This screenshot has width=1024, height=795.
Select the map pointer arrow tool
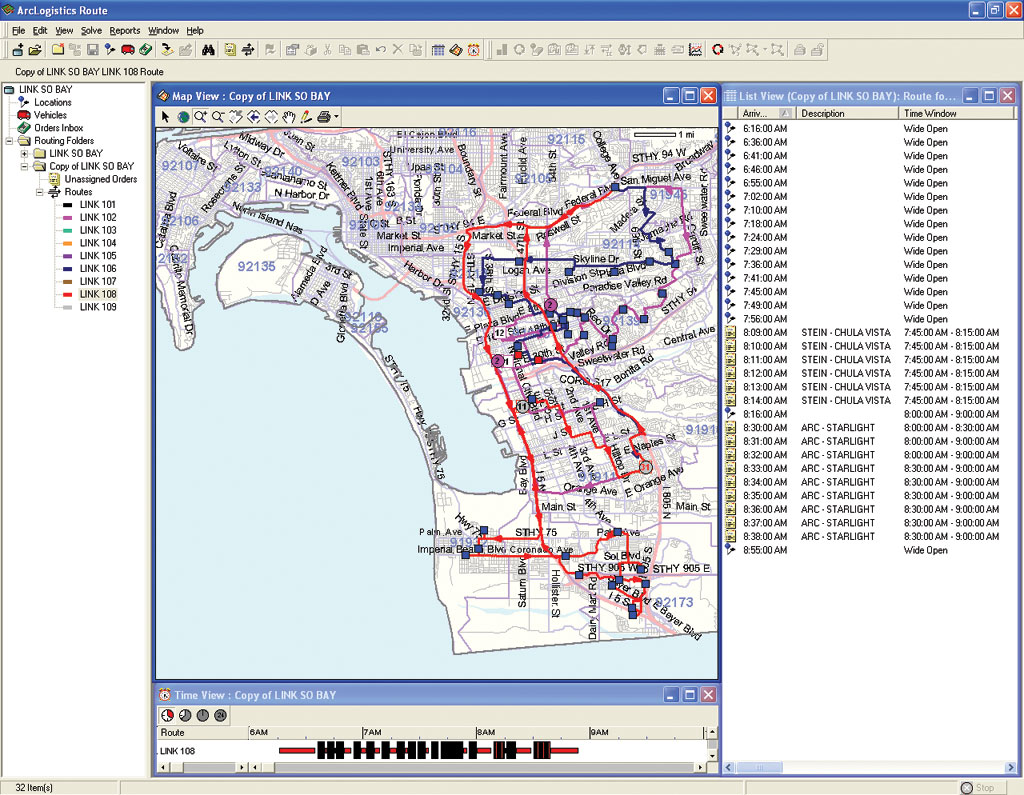tap(167, 117)
